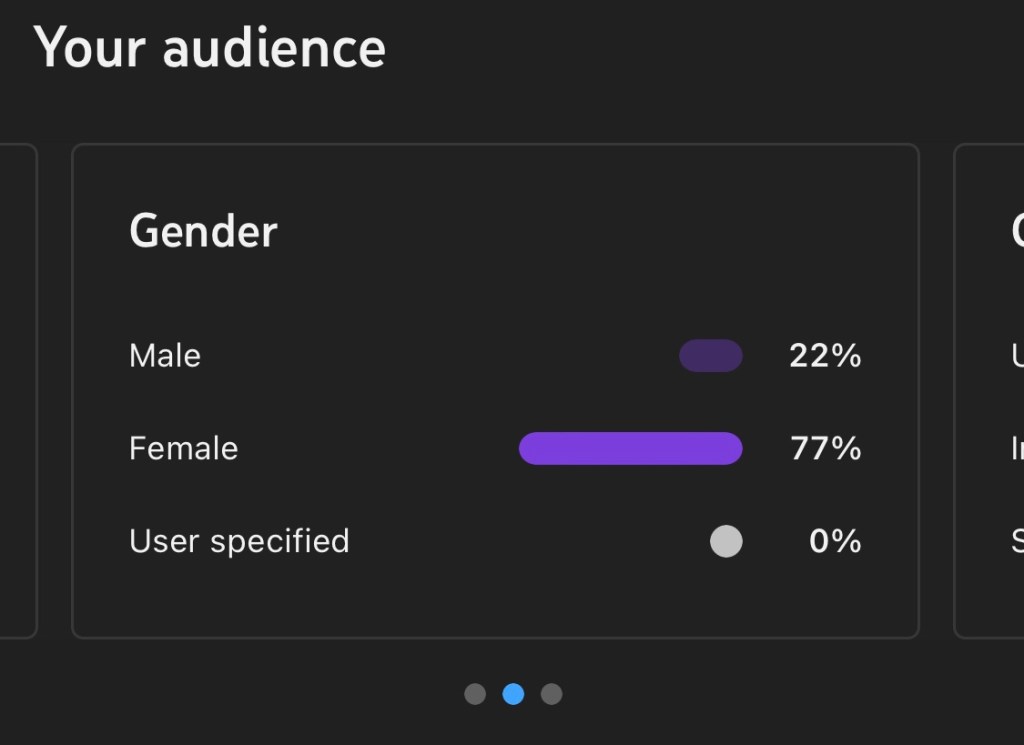Viewport: 1024px width, 745px height.
Task: Click the Your audience heading
Action: (209, 47)
